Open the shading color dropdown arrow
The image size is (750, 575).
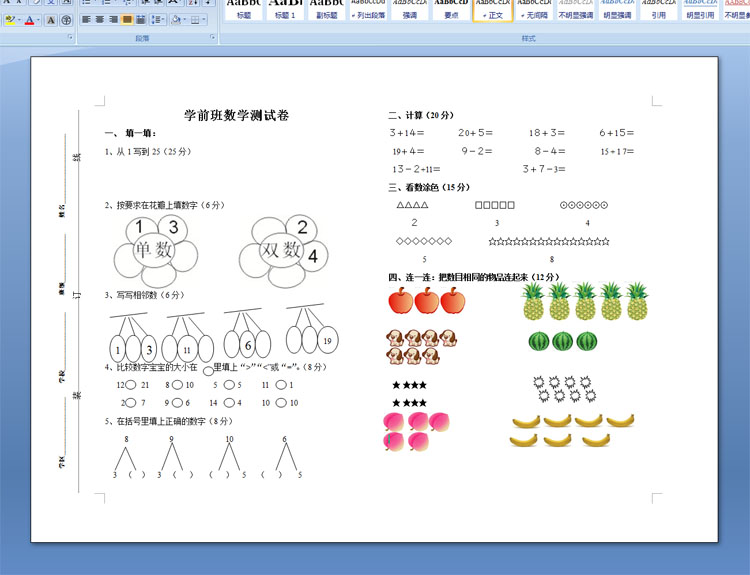click(185, 20)
